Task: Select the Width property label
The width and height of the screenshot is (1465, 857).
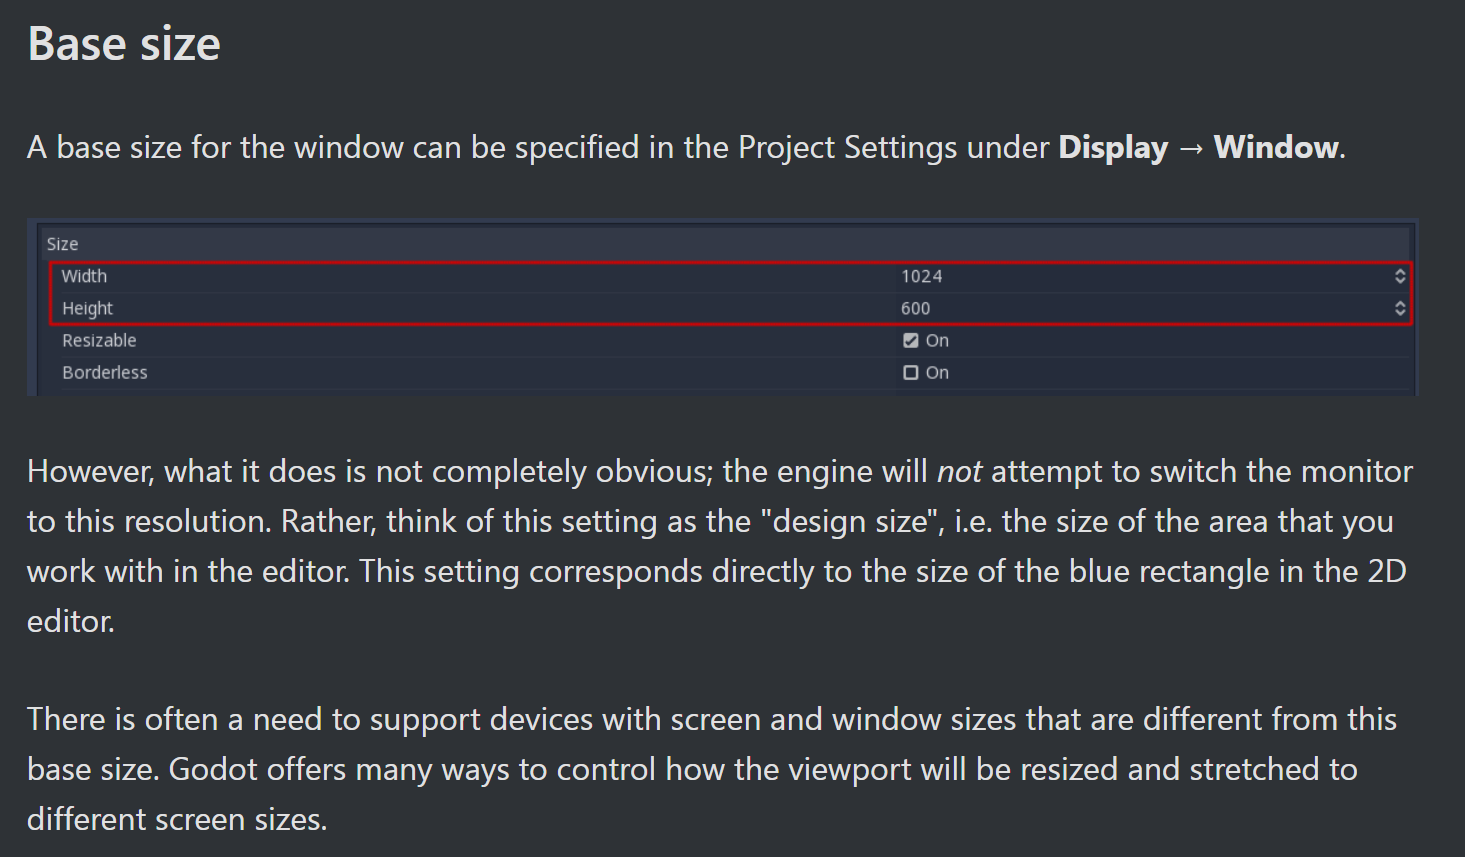Action: click(84, 276)
